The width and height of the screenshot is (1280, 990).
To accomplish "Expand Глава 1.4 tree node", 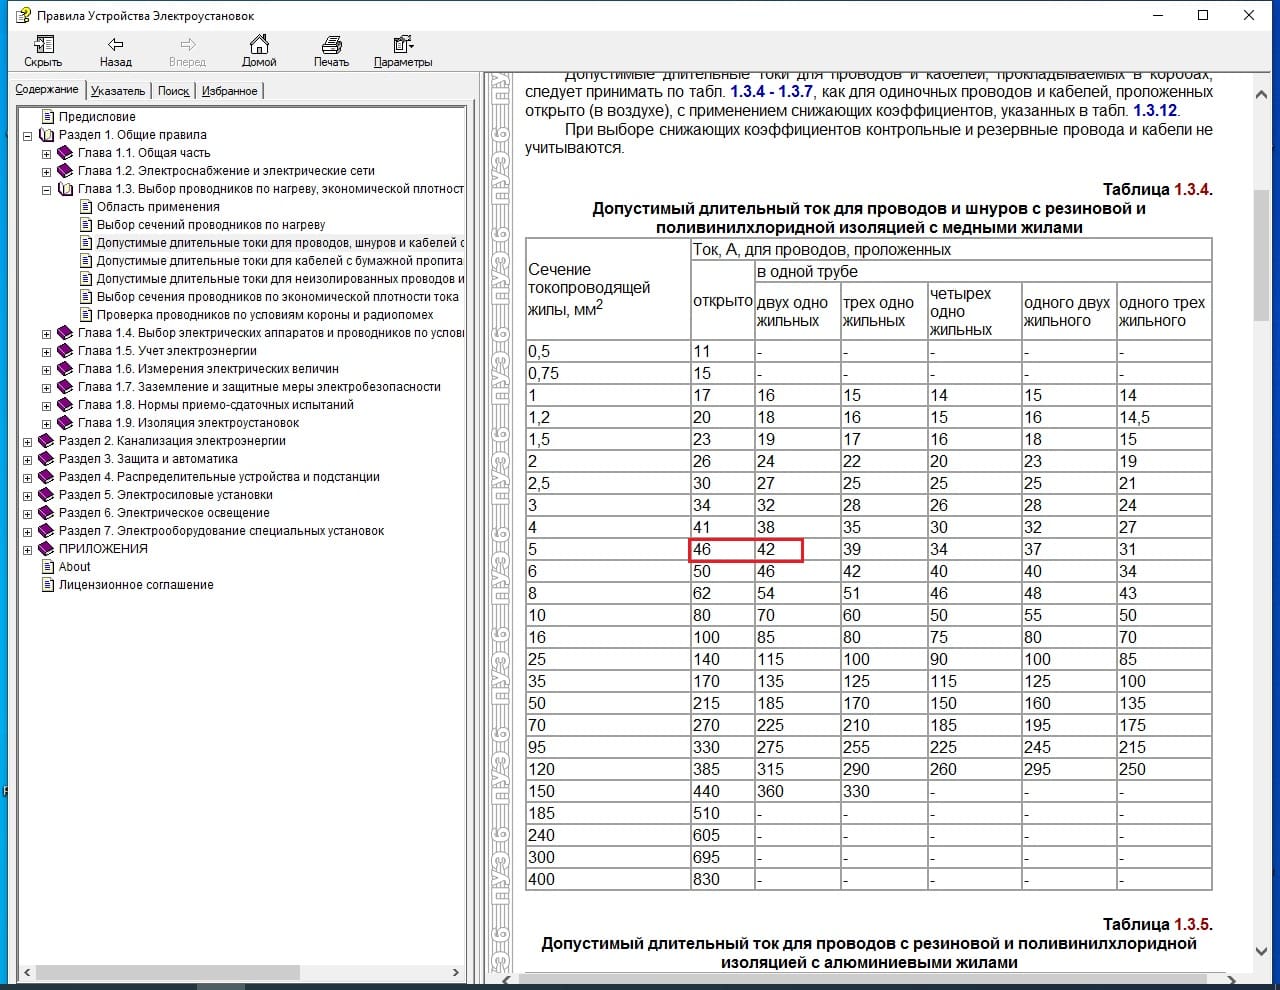I will pos(46,334).
